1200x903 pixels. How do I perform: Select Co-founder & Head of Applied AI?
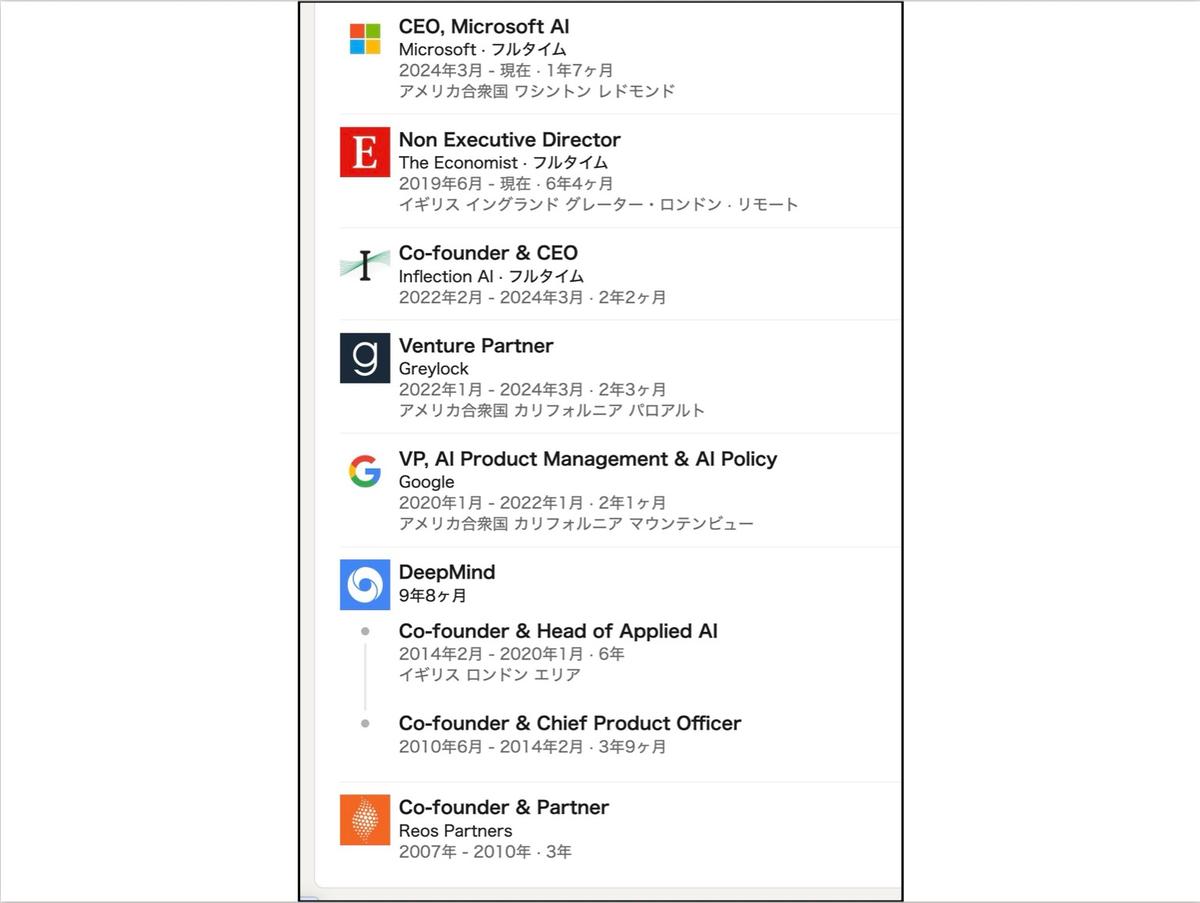tap(558, 631)
